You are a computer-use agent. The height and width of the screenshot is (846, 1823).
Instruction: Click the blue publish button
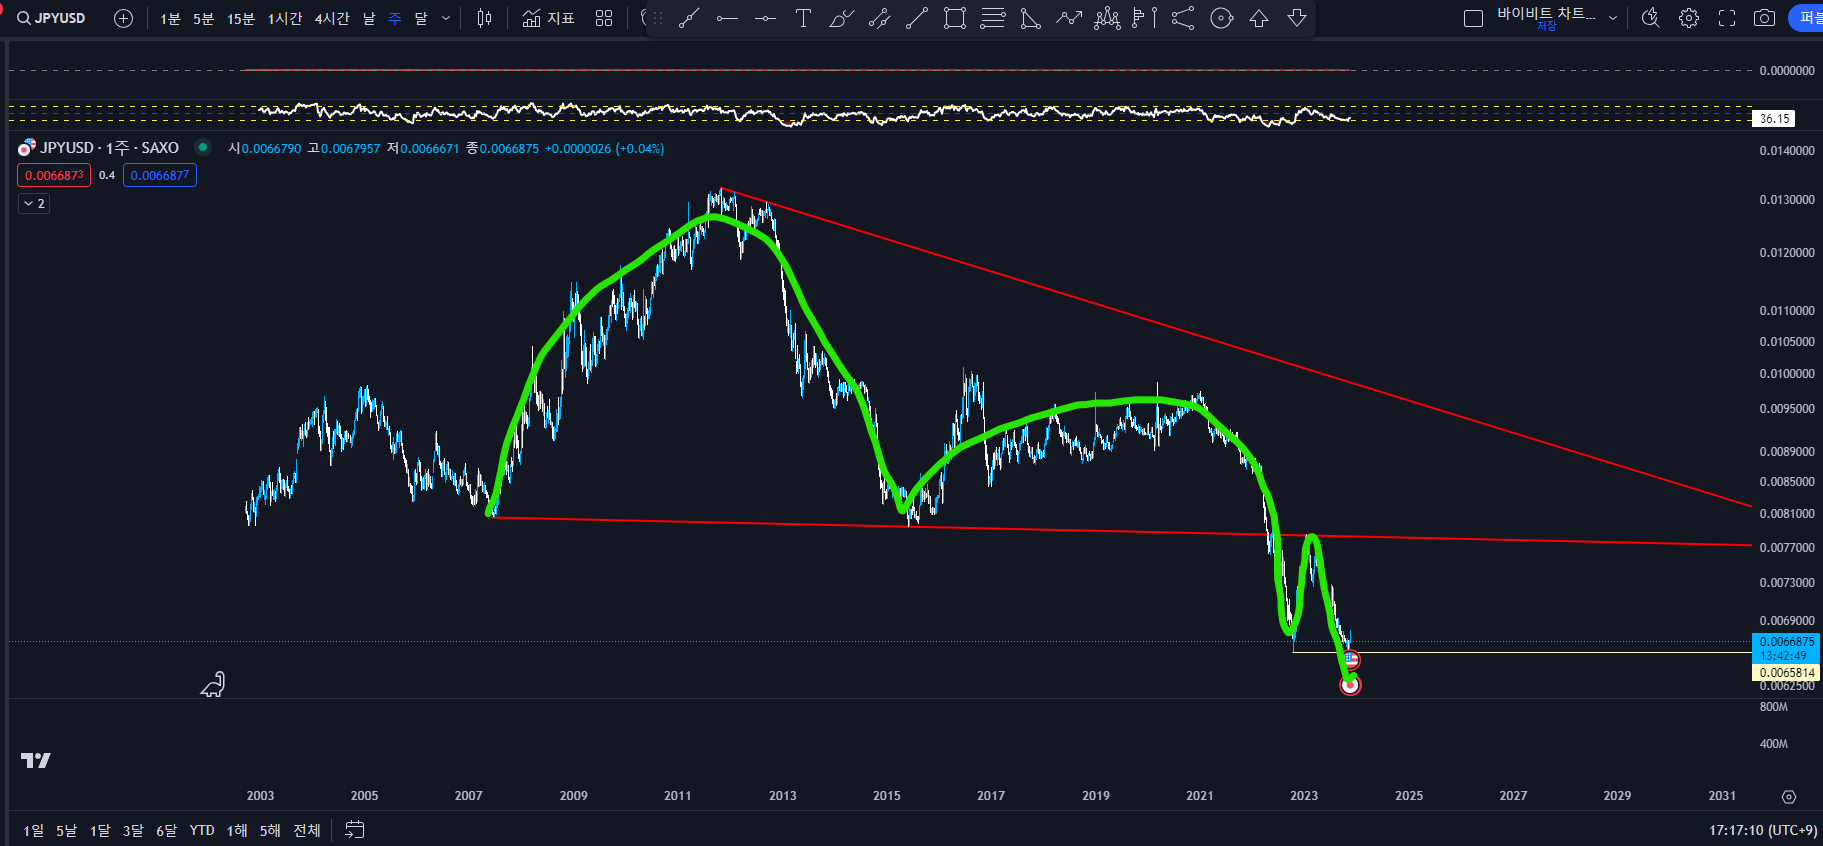(x=1806, y=18)
